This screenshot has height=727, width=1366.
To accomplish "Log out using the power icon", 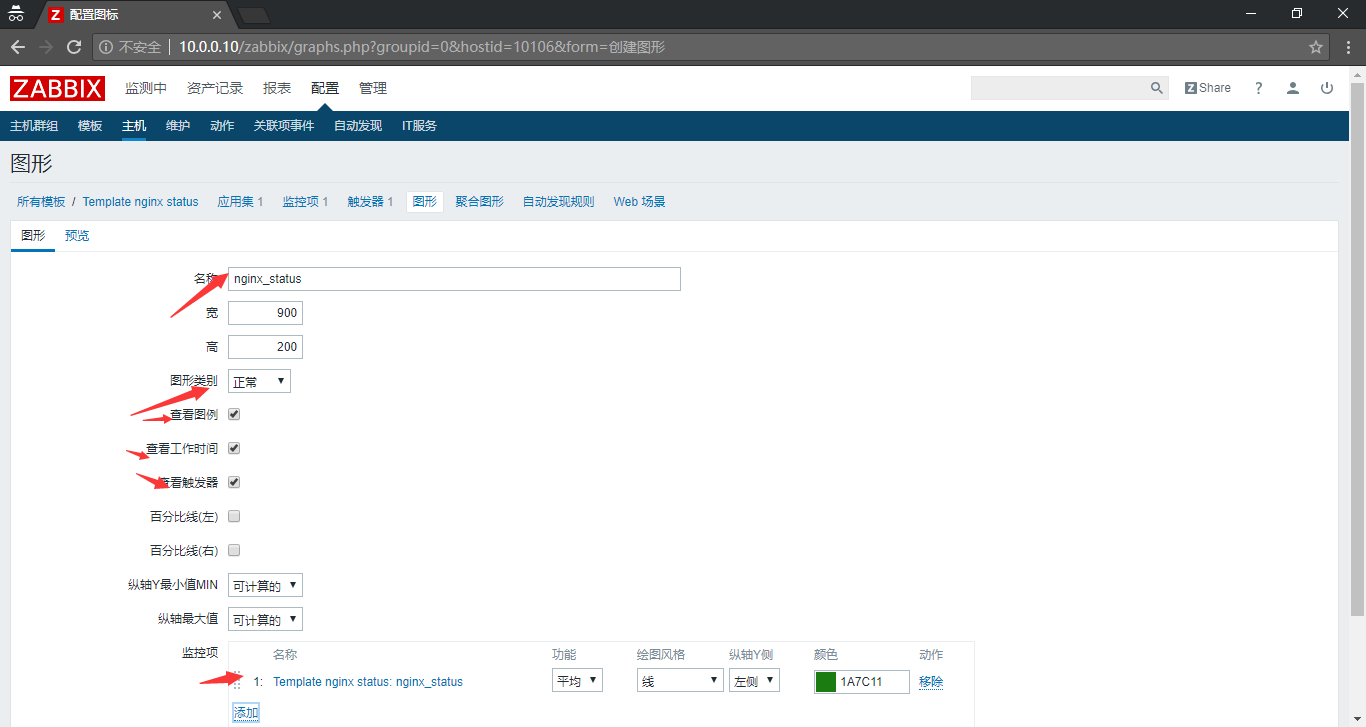I will (1327, 88).
